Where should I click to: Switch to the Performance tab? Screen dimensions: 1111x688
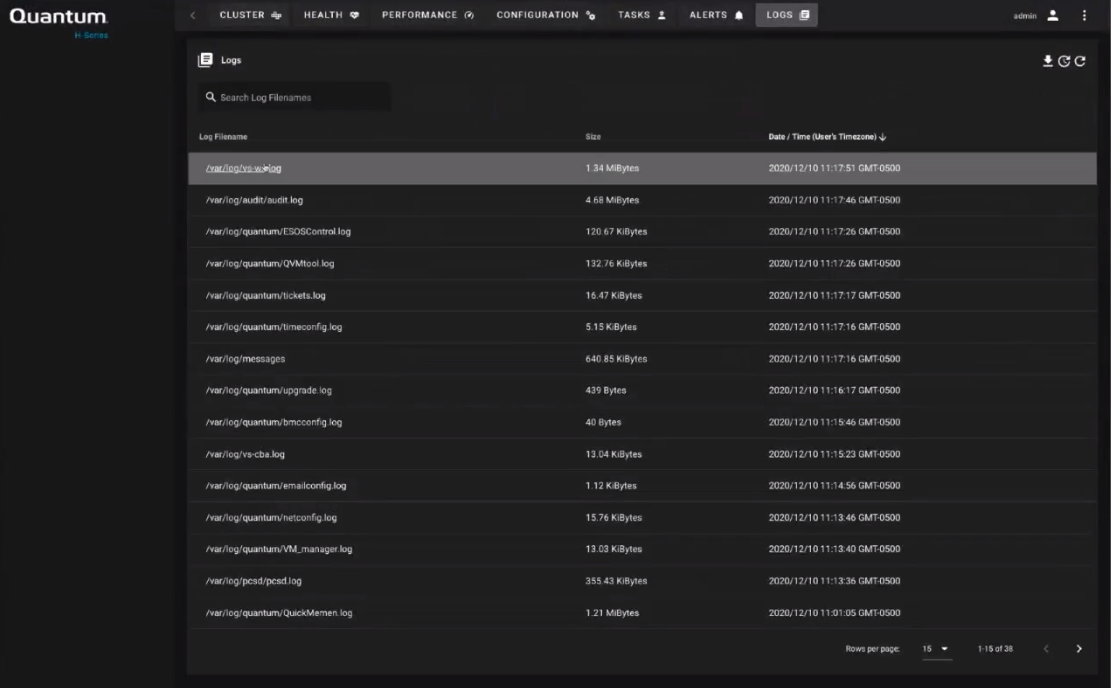(427, 15)
